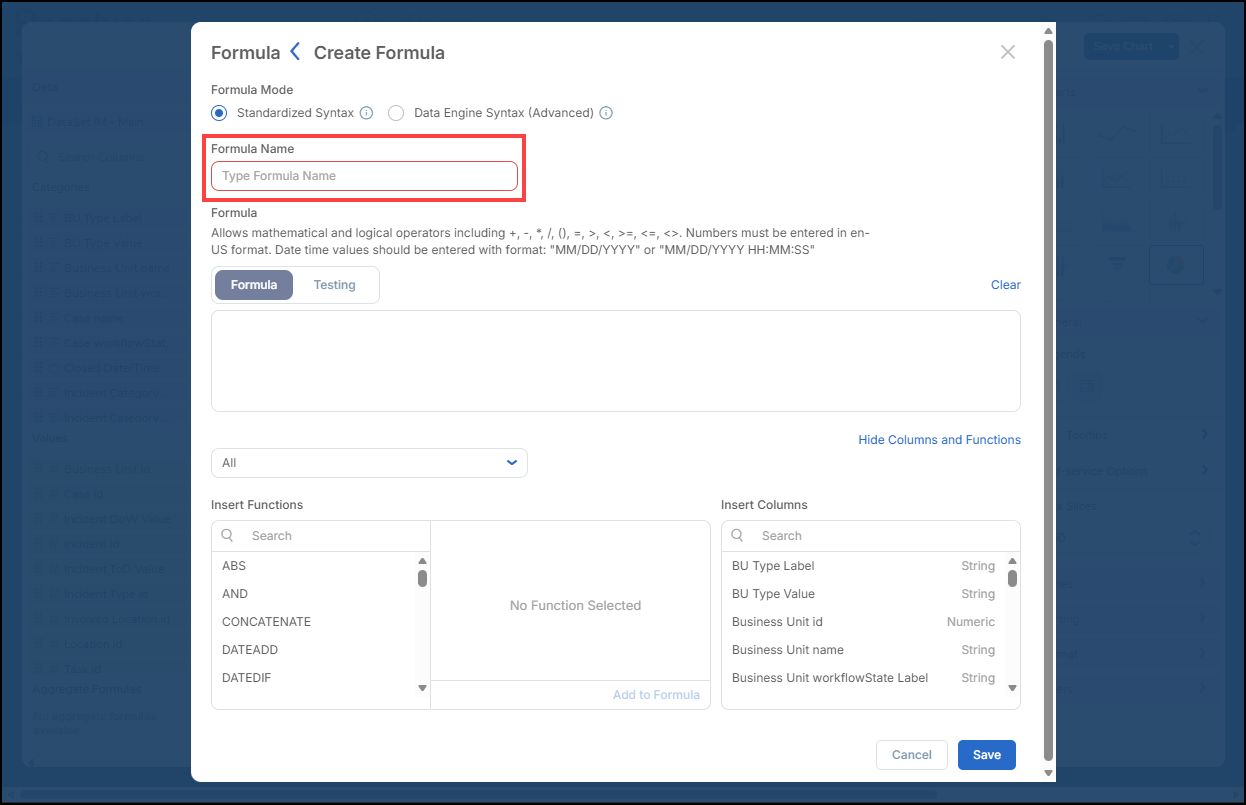Save the new formula

tap(987, 755)
